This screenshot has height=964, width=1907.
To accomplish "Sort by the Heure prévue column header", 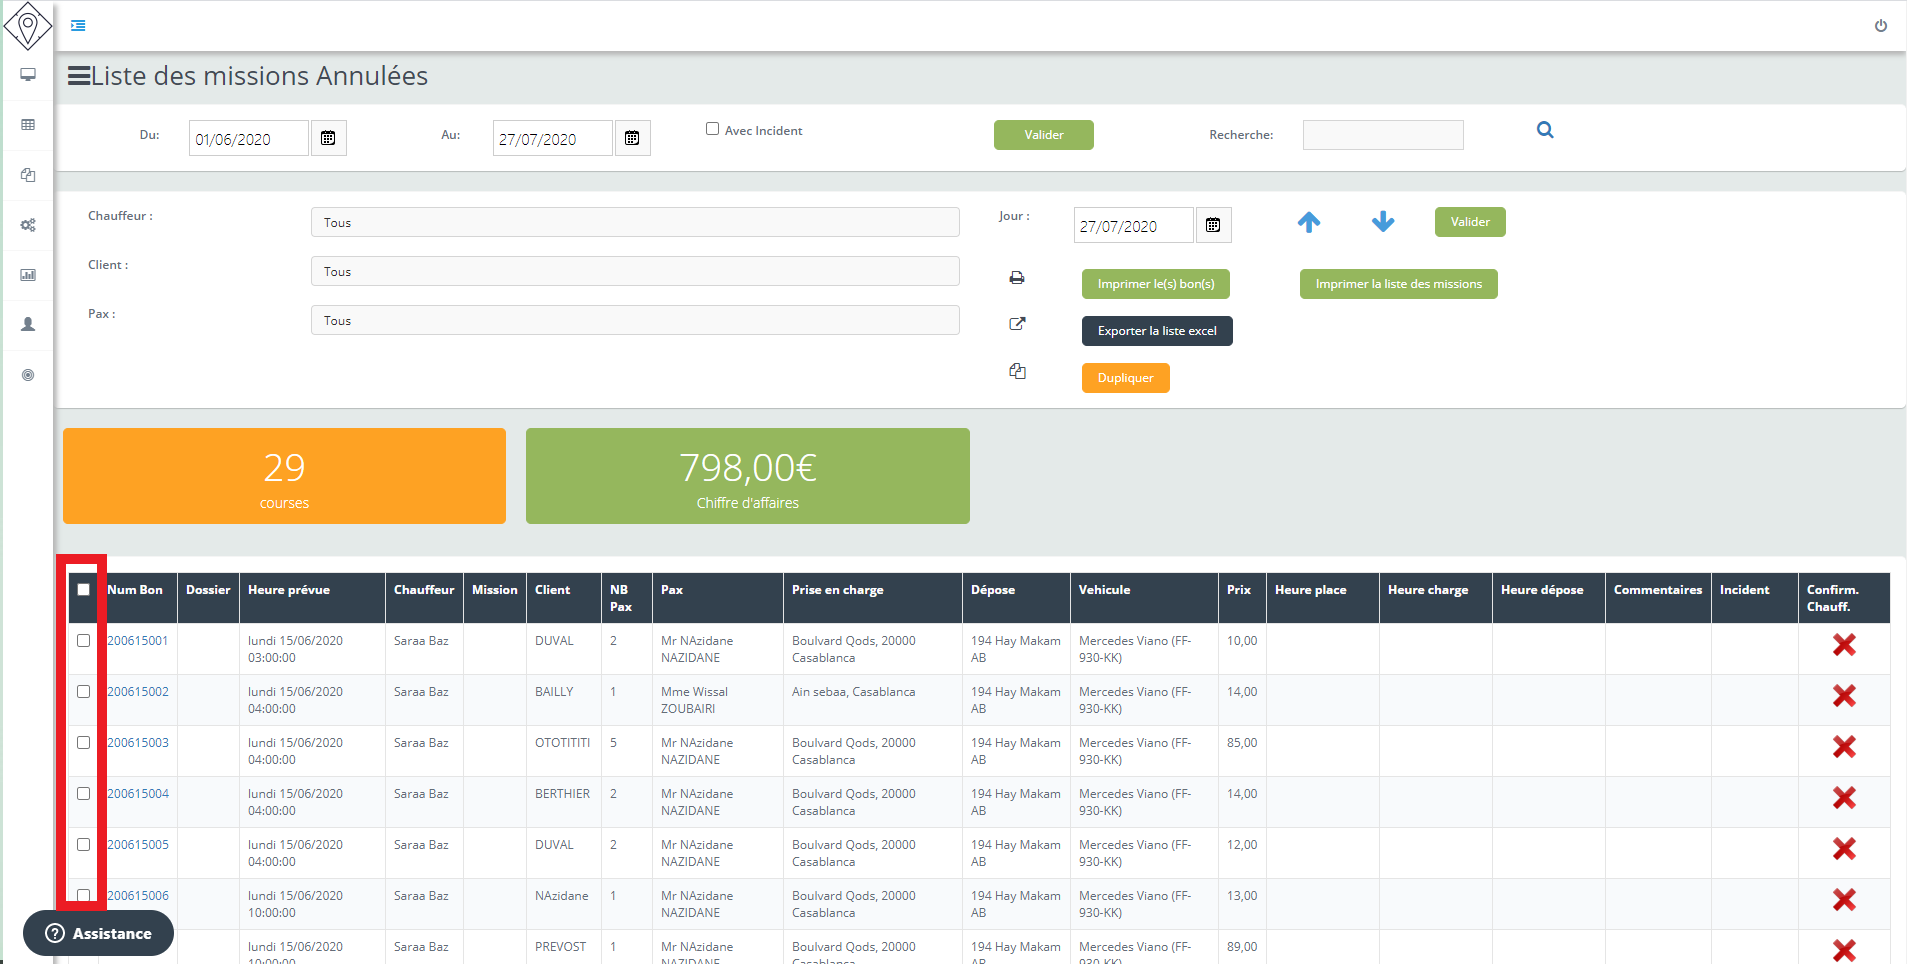I will tap(289, 590).
